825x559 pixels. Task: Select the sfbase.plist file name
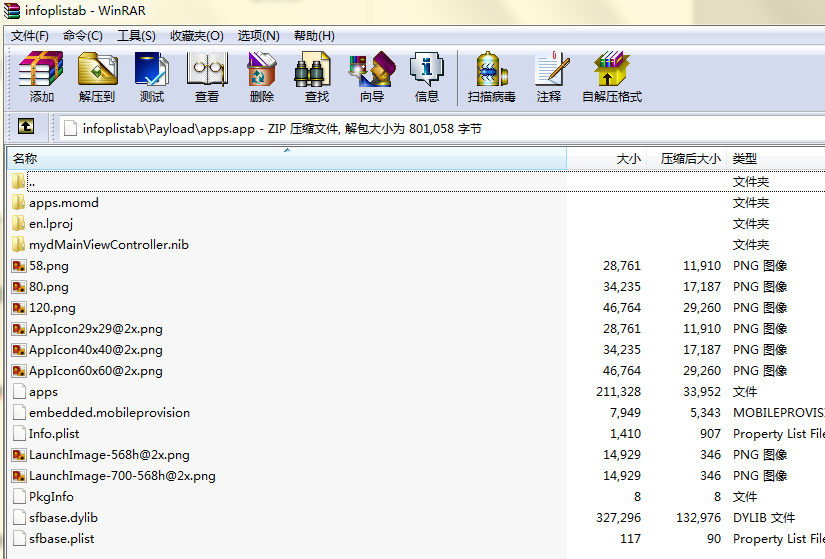(x=62, y=538)
